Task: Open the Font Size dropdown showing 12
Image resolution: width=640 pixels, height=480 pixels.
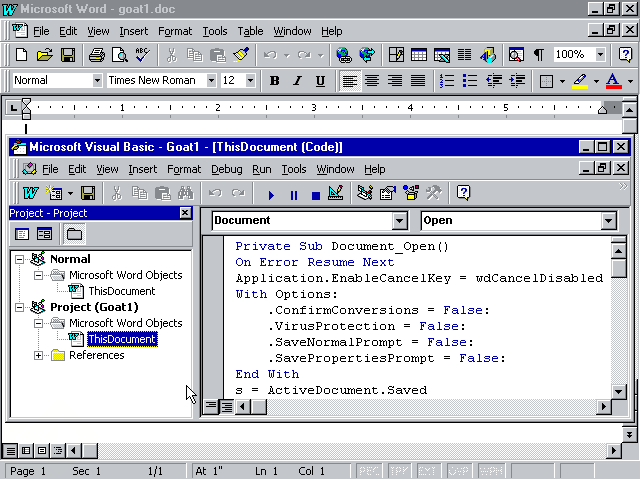Action: point(250,80)
